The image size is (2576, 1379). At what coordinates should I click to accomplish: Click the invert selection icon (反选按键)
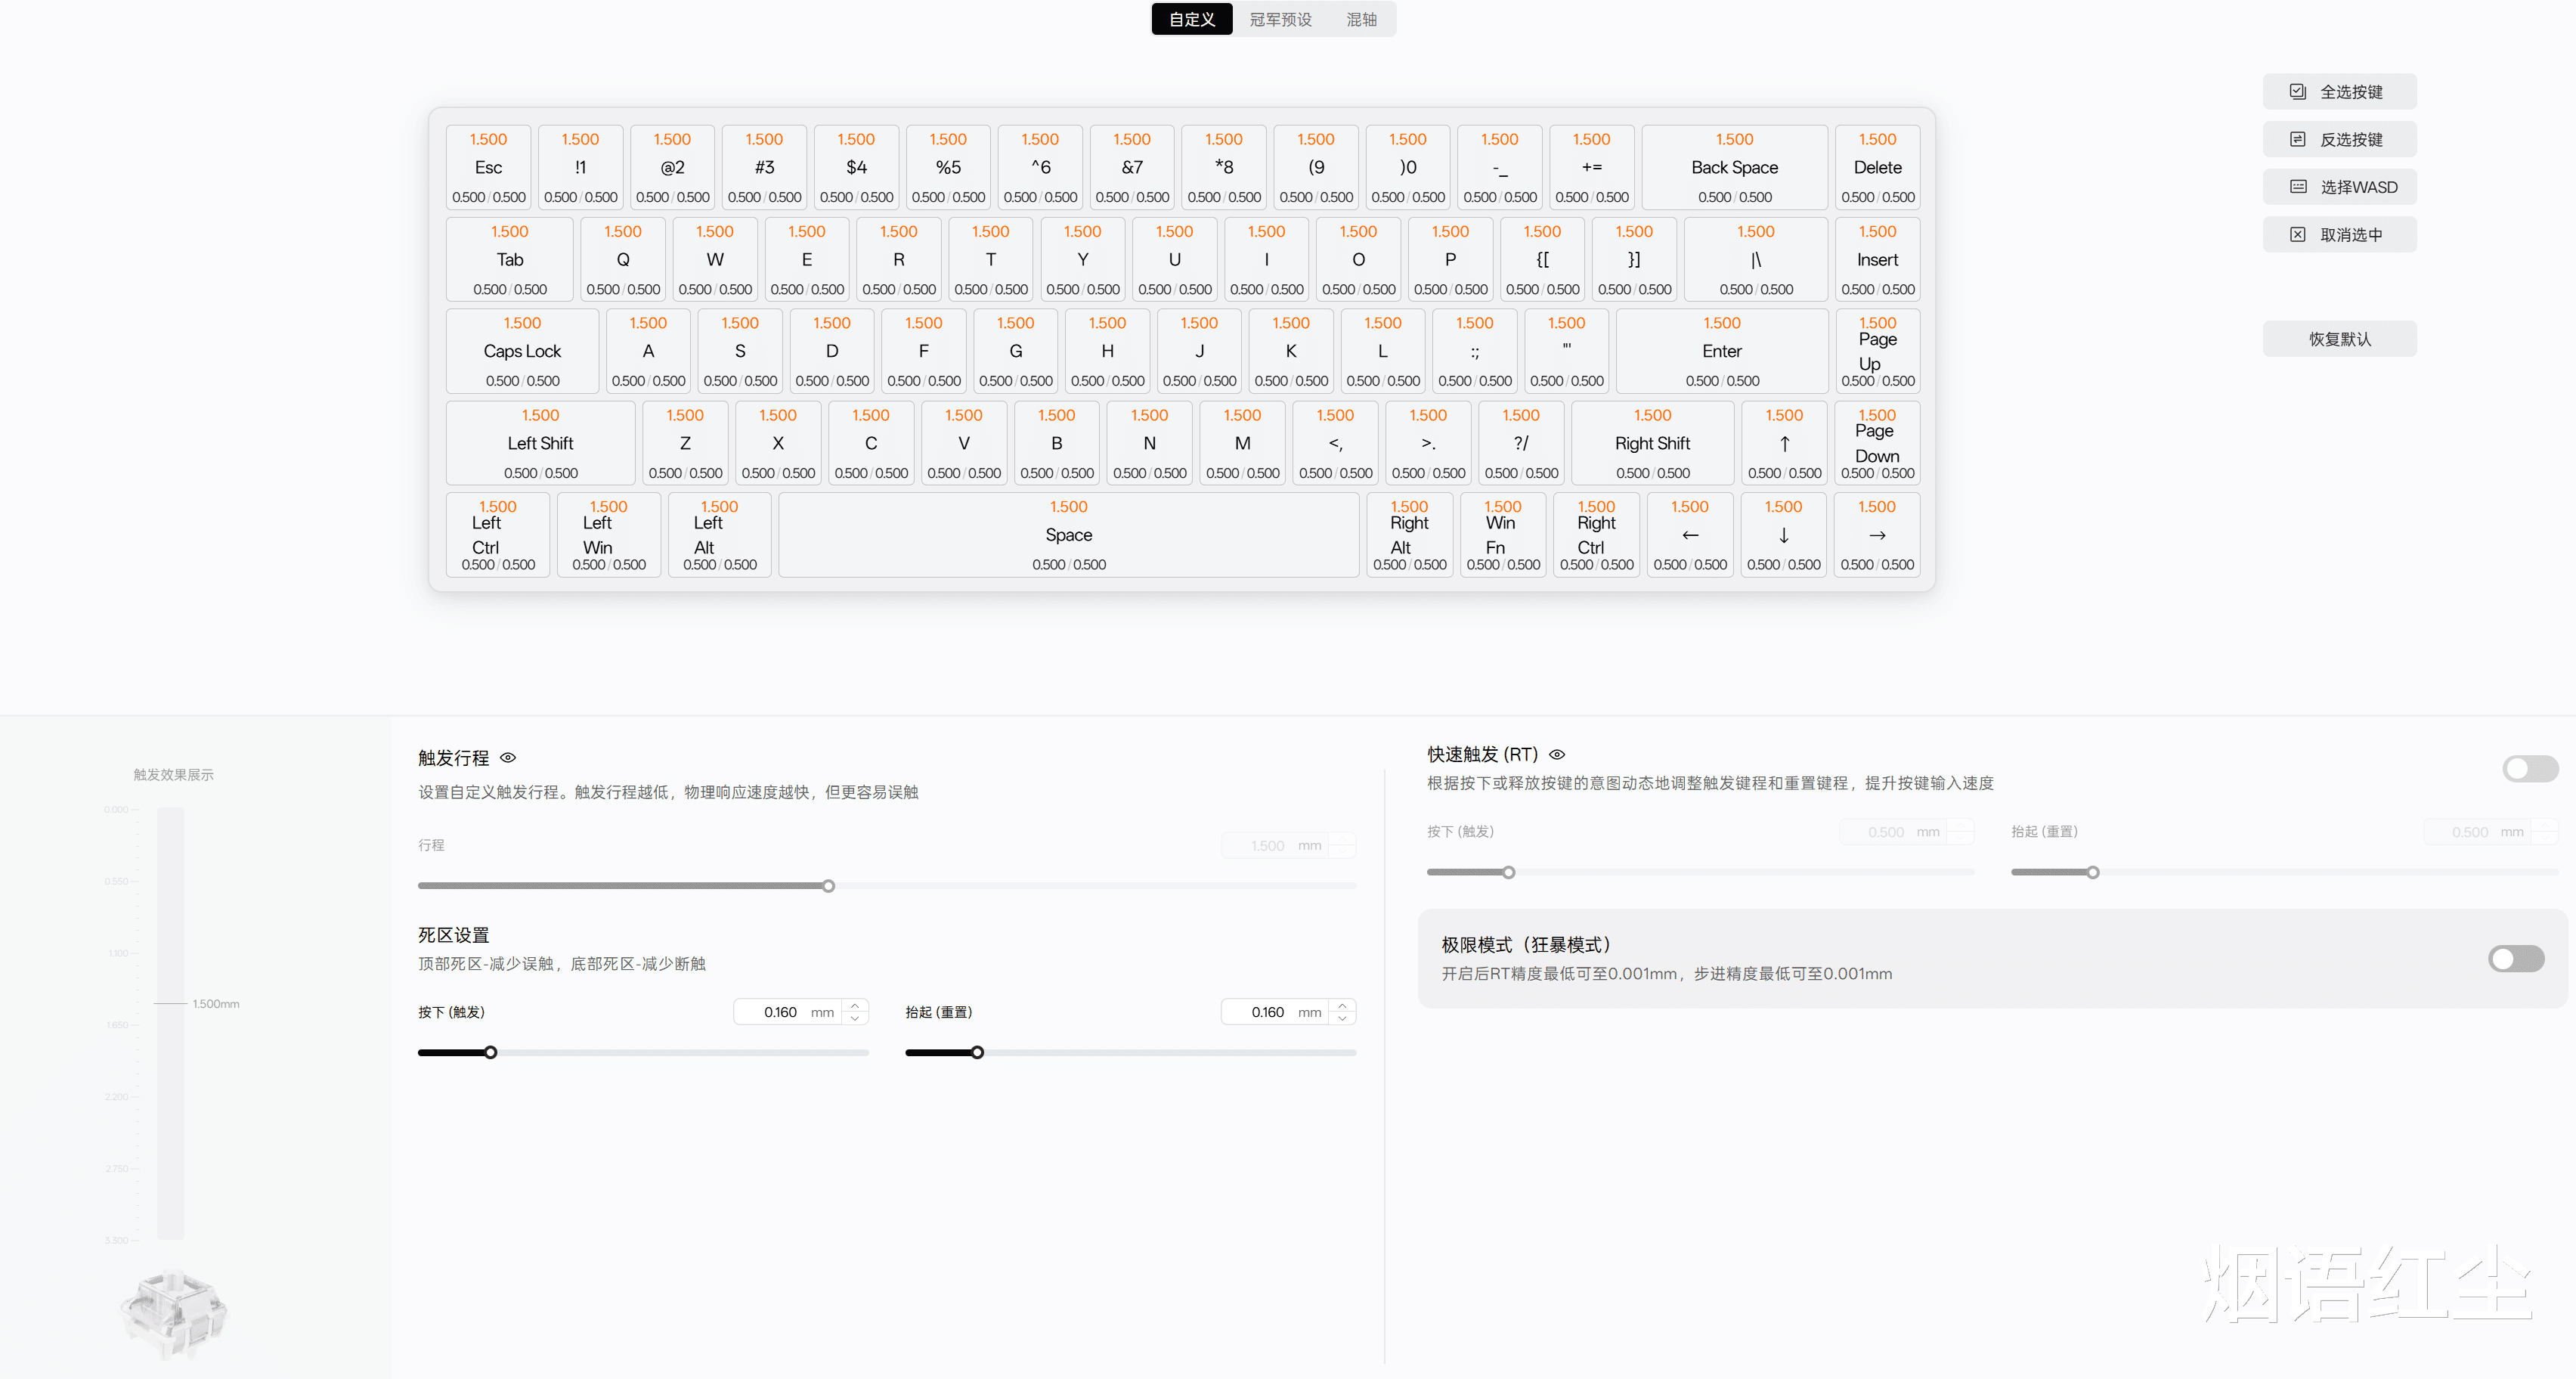click(2298, 140)
